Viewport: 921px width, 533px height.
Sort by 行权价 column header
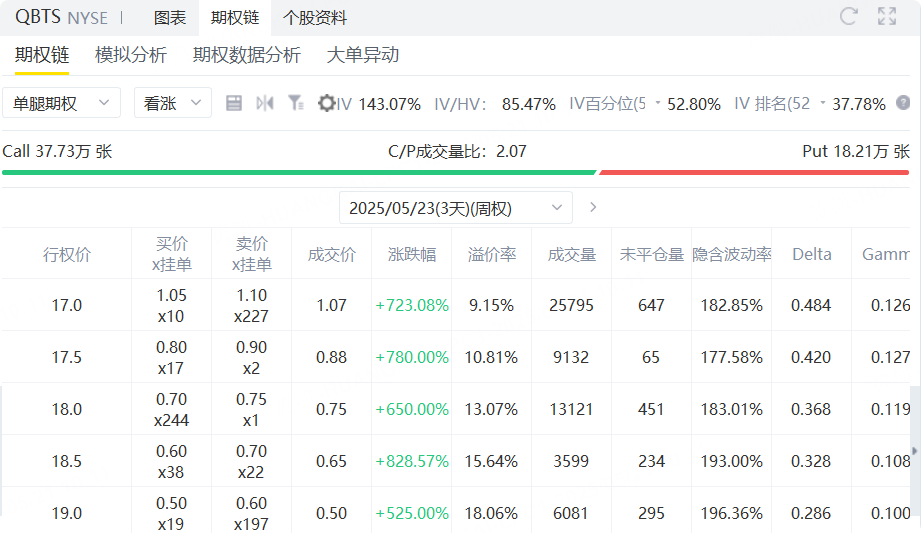pyautogui.click(x=66, y=254)
